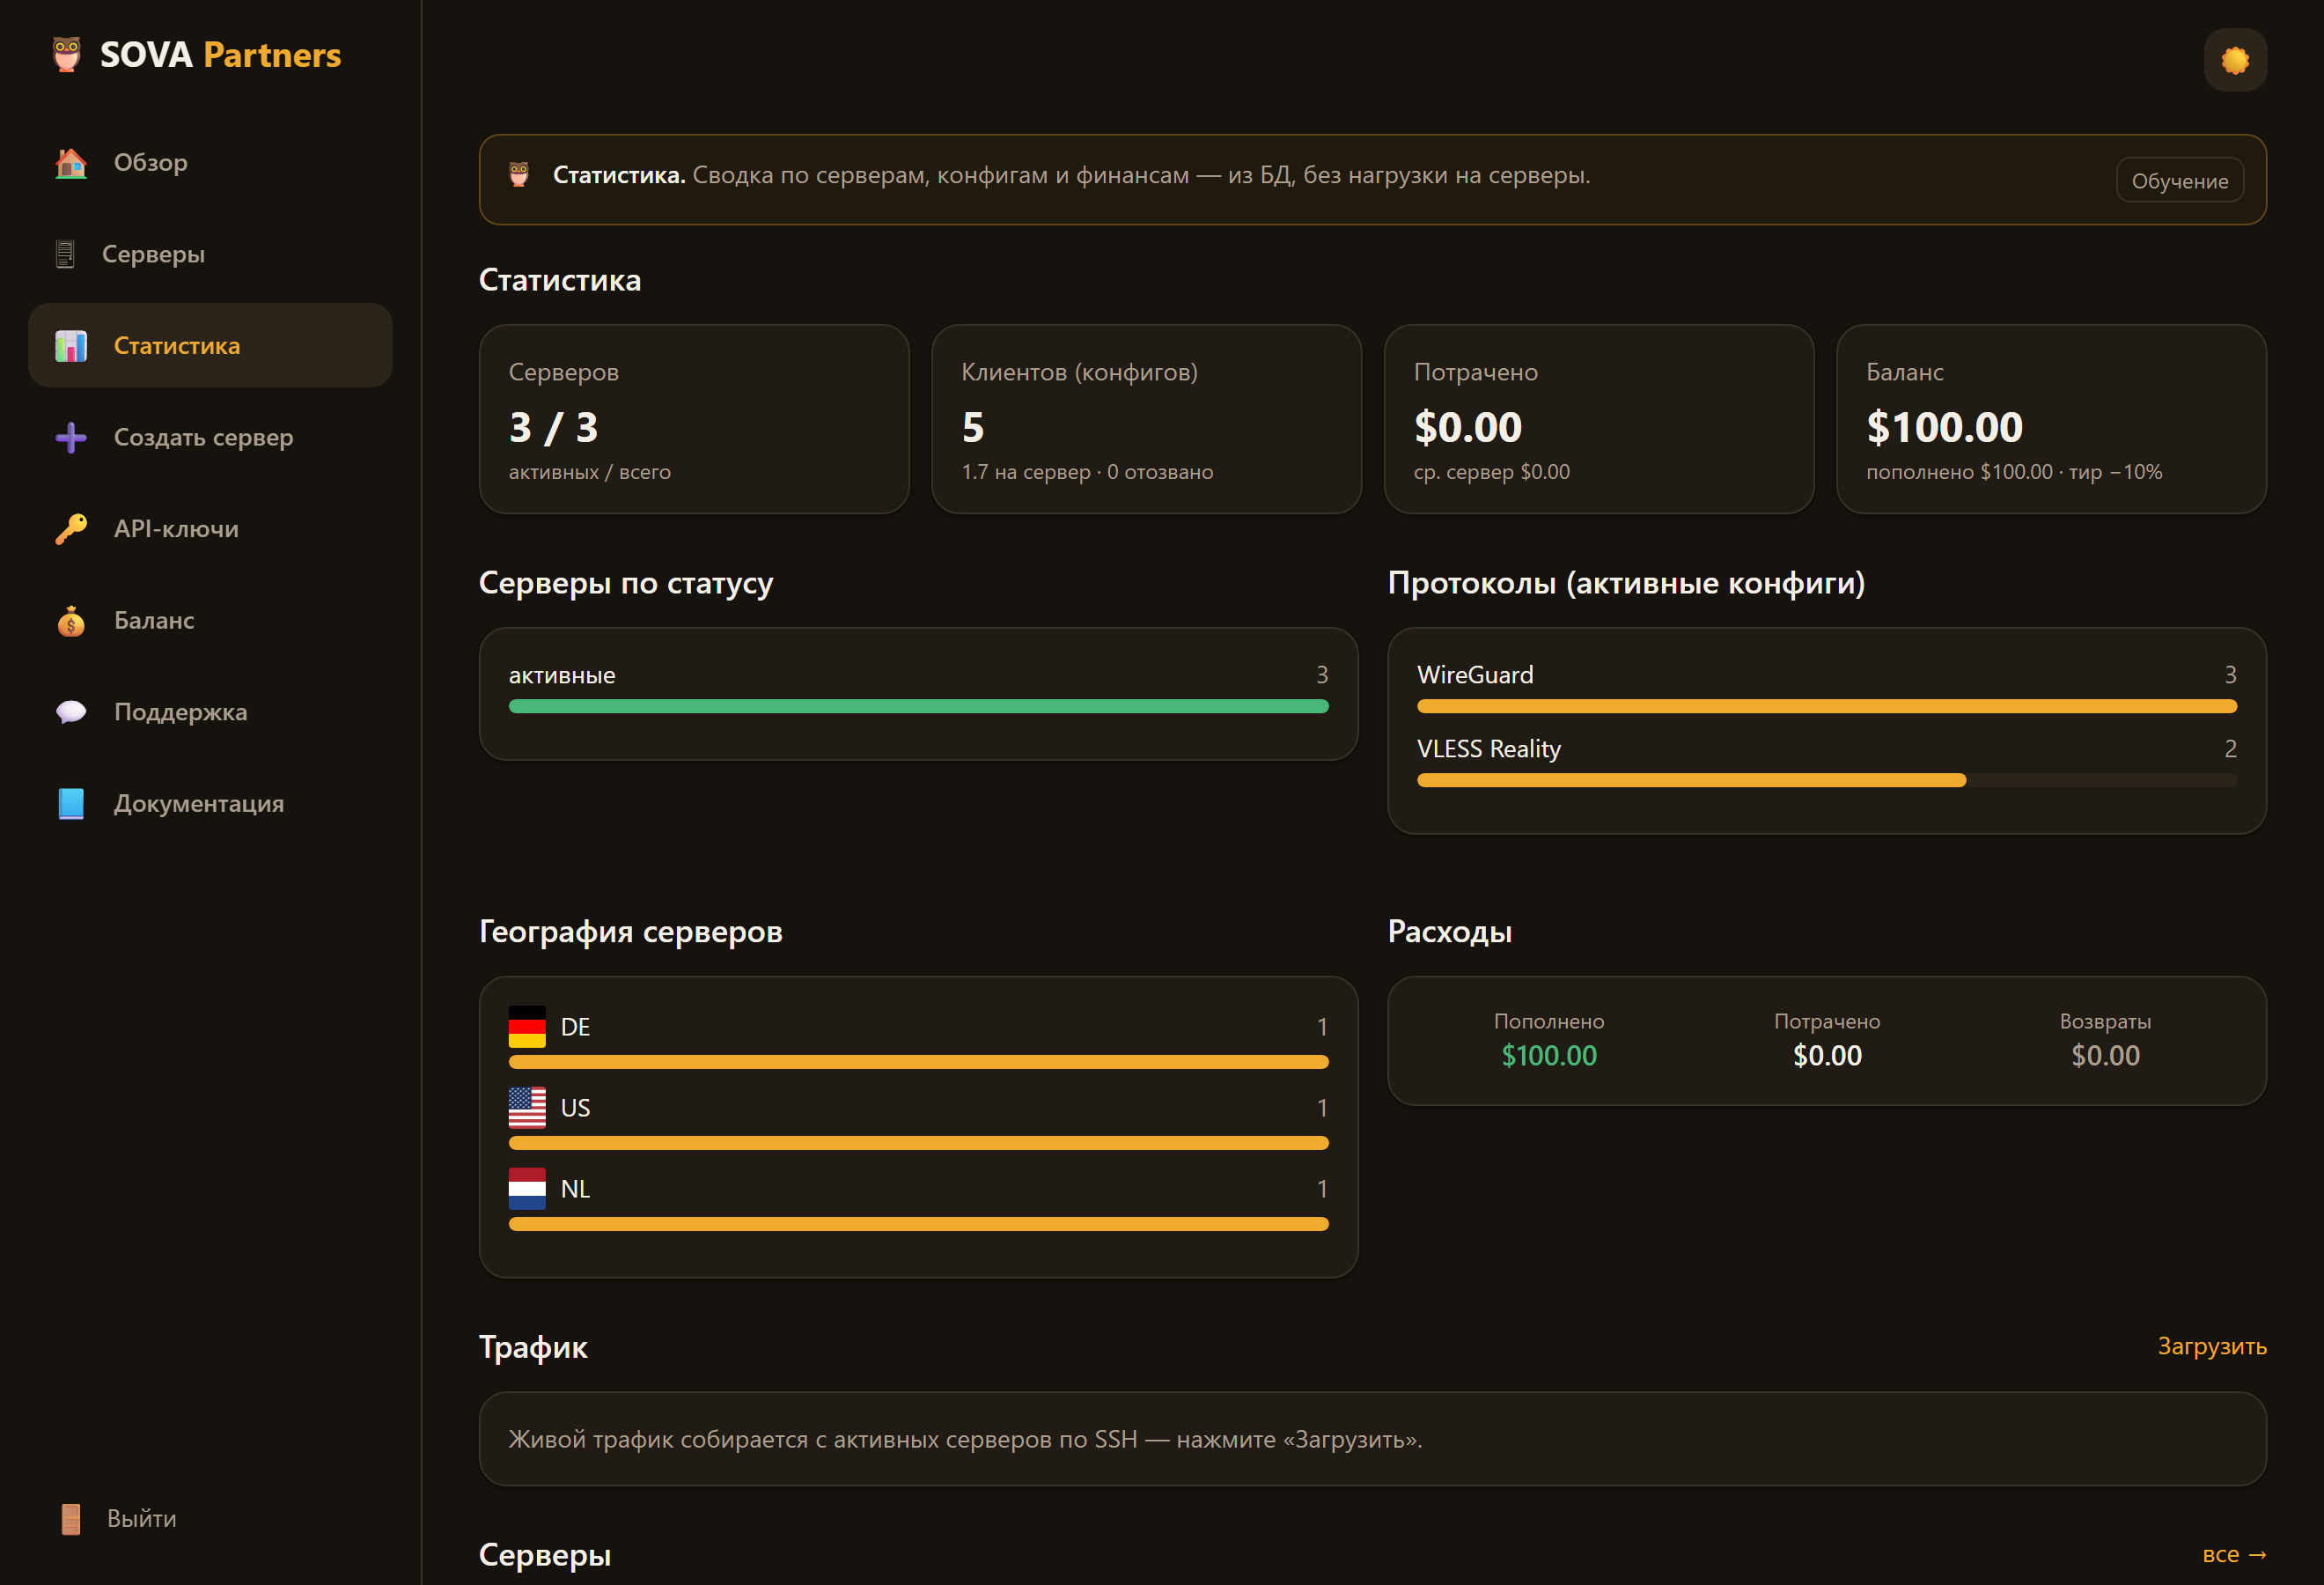The height and width of the screenshot is (1585, 2324).
Task: Open the все → servers link
Action: click(2233, 1555)
